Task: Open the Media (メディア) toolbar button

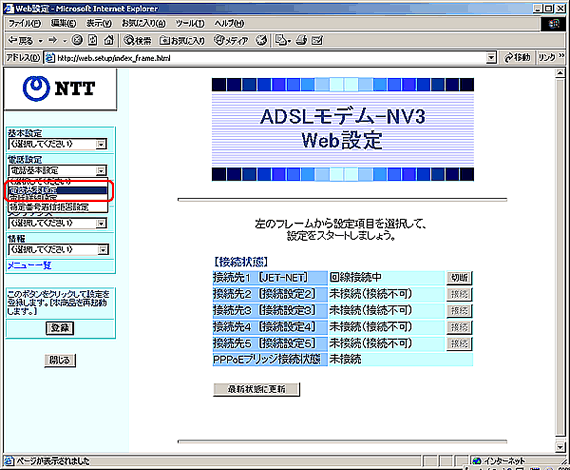Action: [231, 40]
